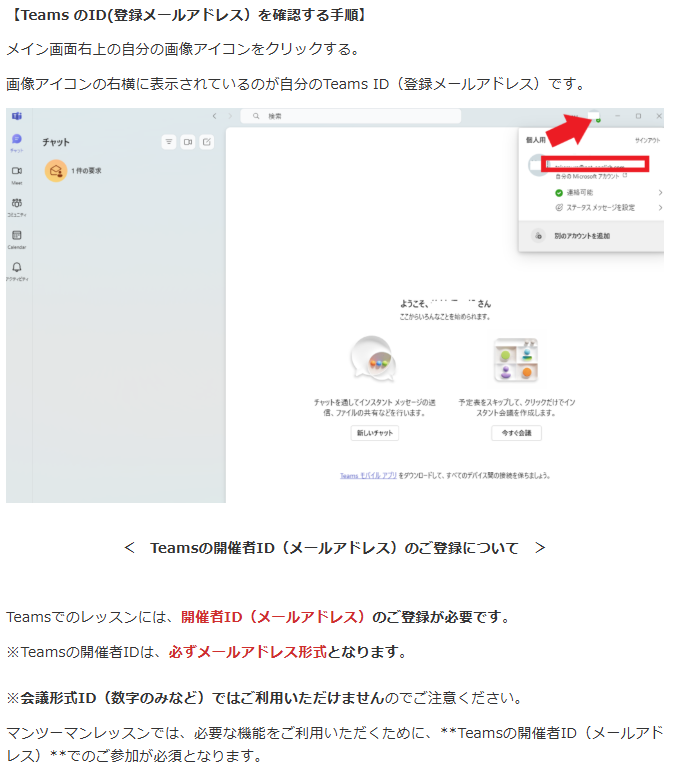Open the チャット tab in Teams sidebar
Viewport: 673px width, 769px height.
point(17,143)
